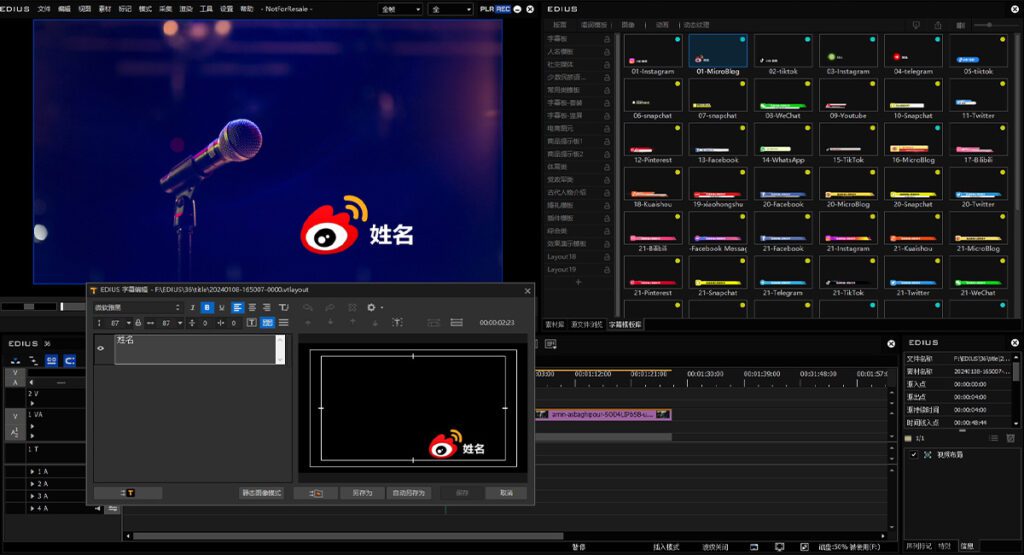Toggle italic in the subtitle editor
This screenshot has height=555, width=1024.
(x=192, y=308)
